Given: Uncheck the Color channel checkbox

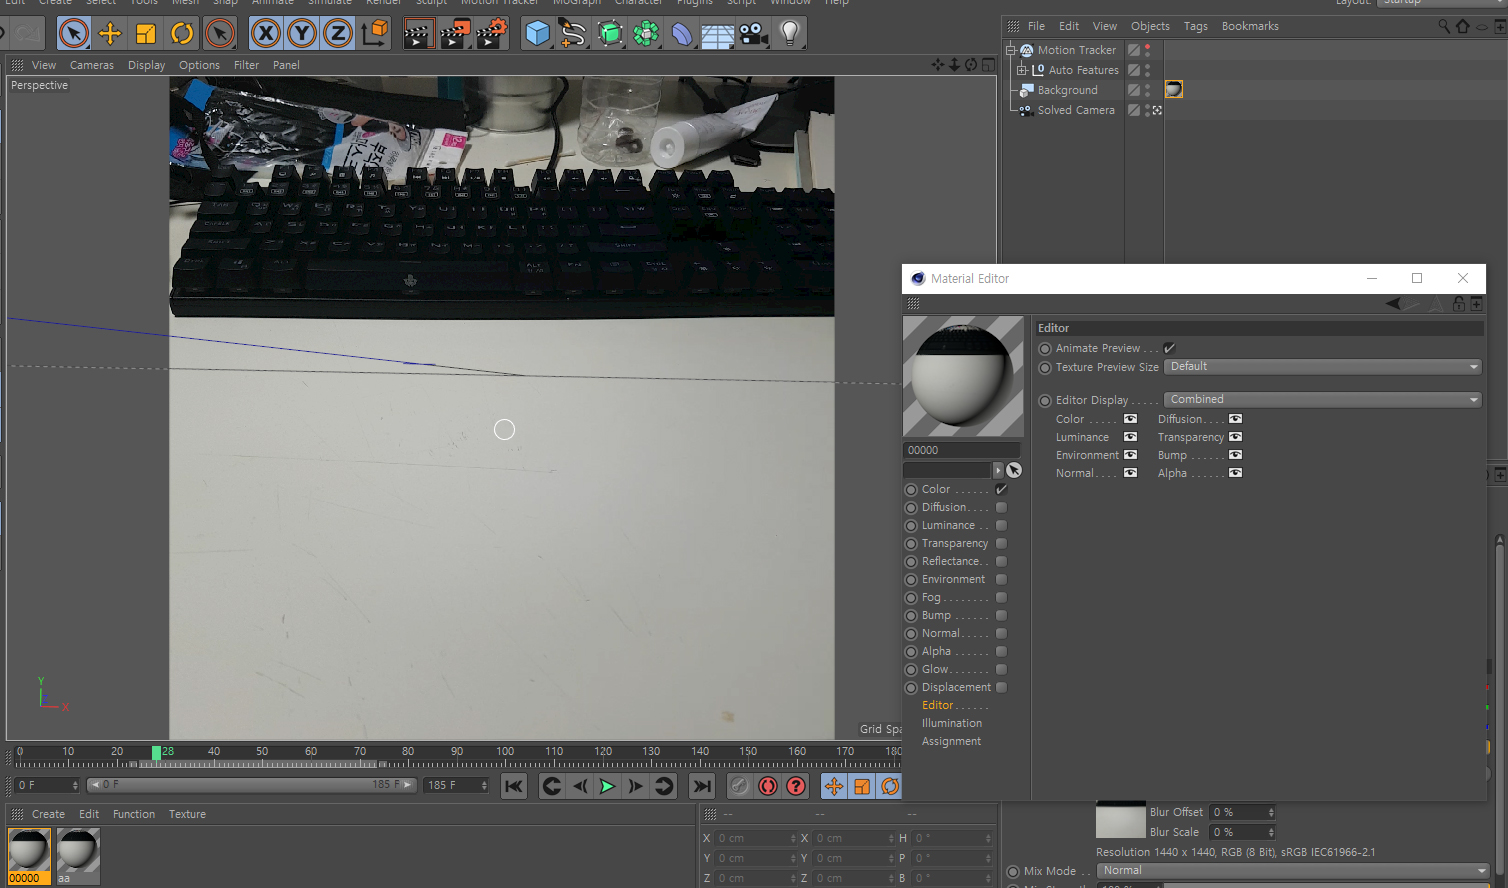Looking at the screenshot, I should tap(1001, 489).
